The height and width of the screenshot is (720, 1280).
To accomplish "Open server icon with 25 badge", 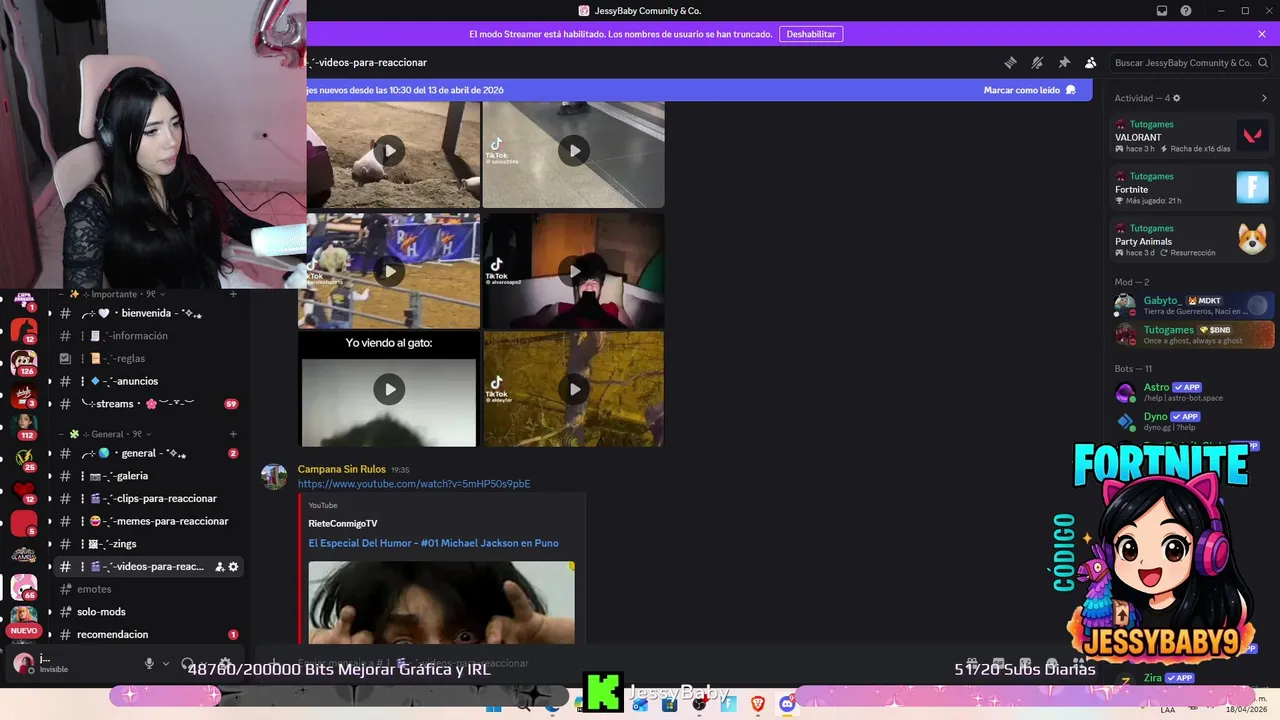I will pos(24,458).
